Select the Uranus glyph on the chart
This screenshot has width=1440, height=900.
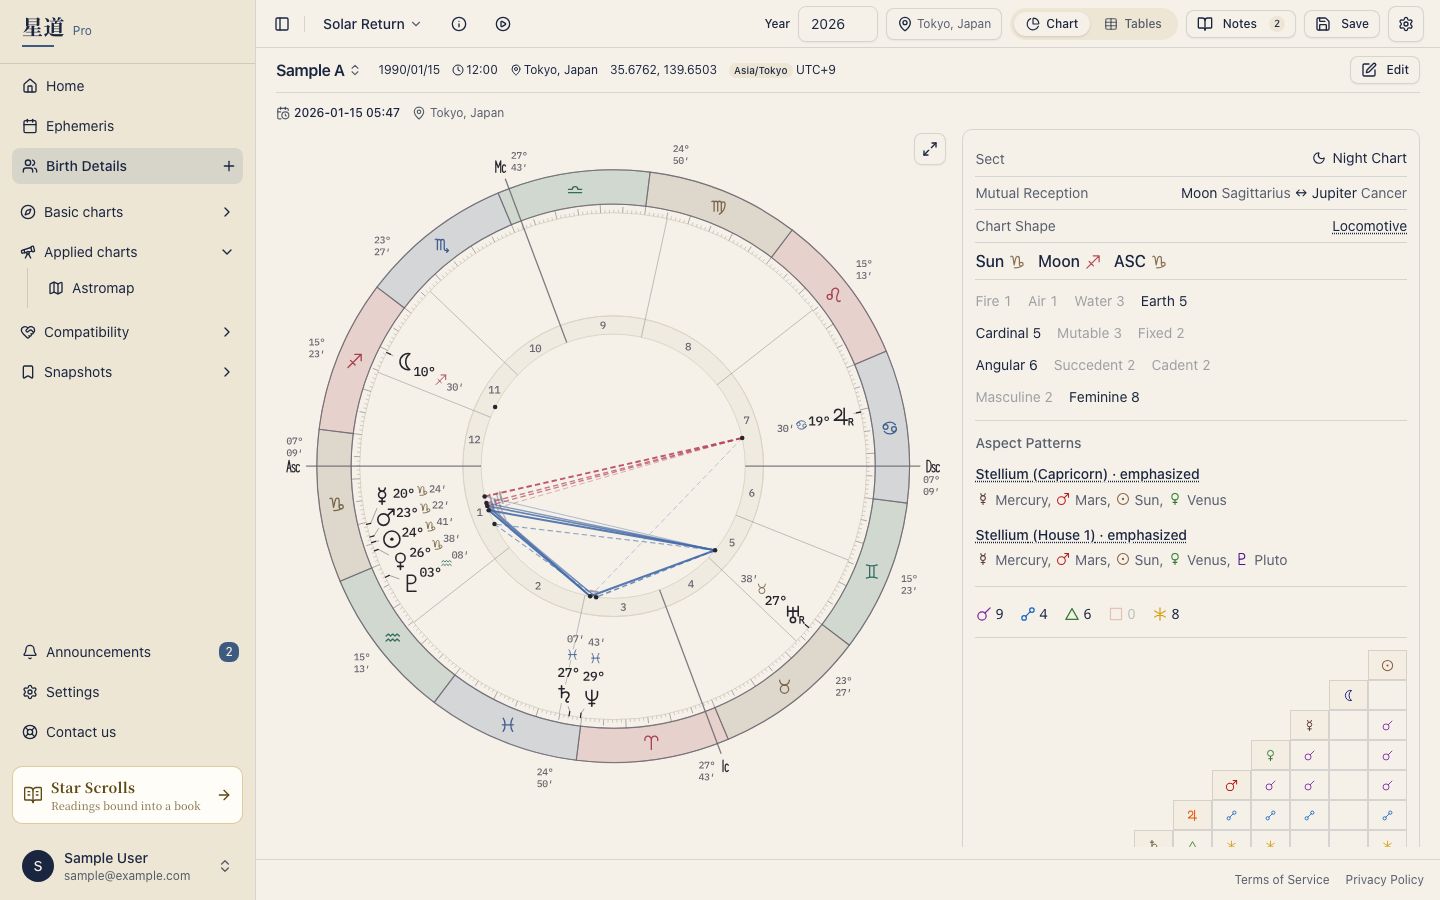point(795,614)
